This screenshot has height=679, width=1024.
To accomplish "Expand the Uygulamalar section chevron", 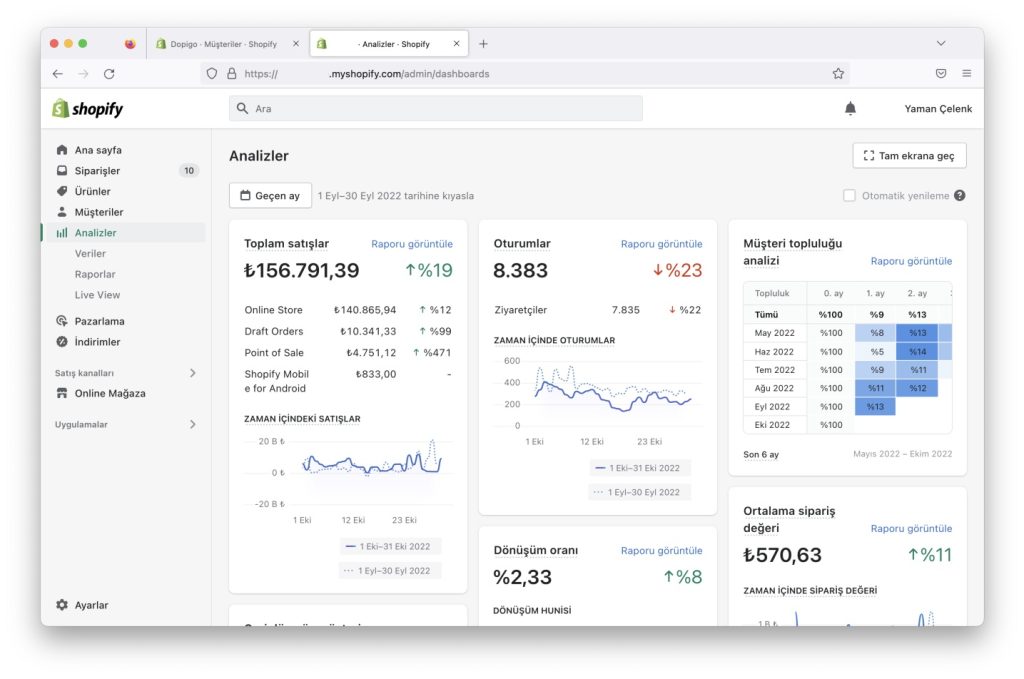I will point(193,424).
